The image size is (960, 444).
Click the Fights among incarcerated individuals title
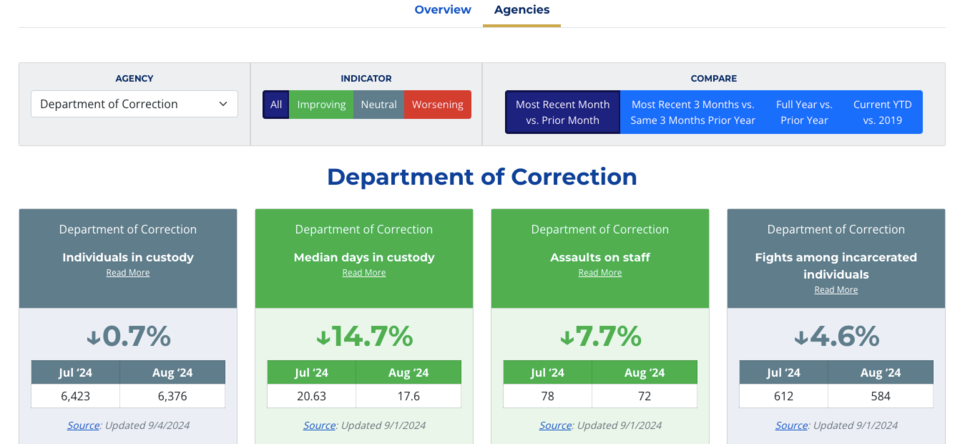coord(836,266)
